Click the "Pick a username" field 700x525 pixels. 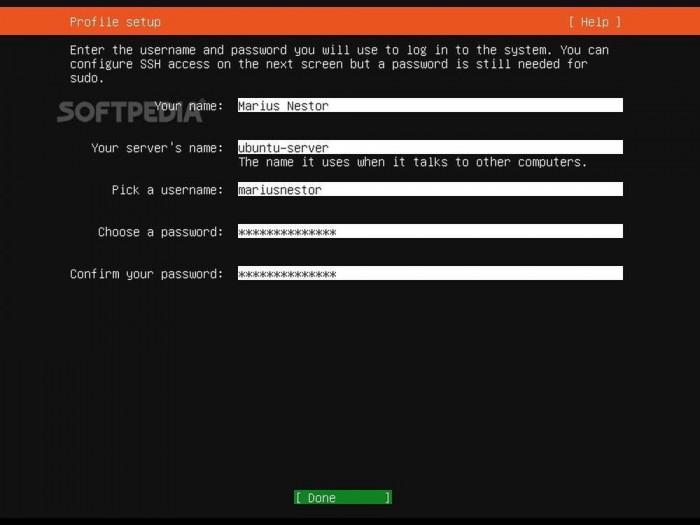point(430,189)
